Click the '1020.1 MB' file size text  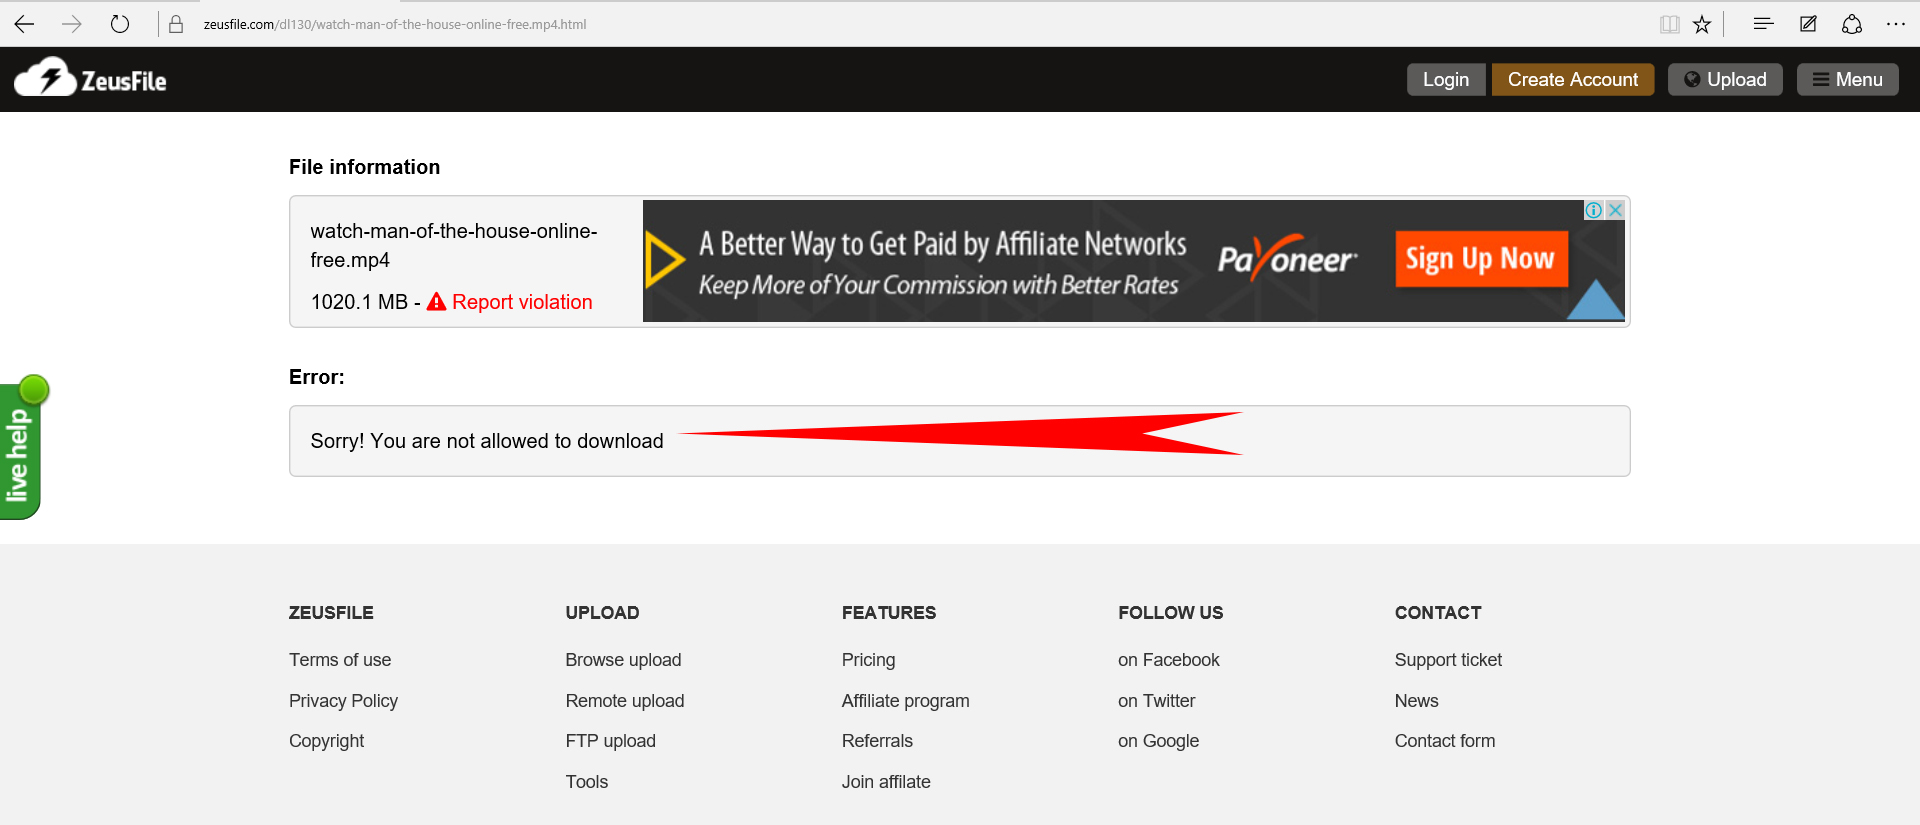(x=359, y=302)
